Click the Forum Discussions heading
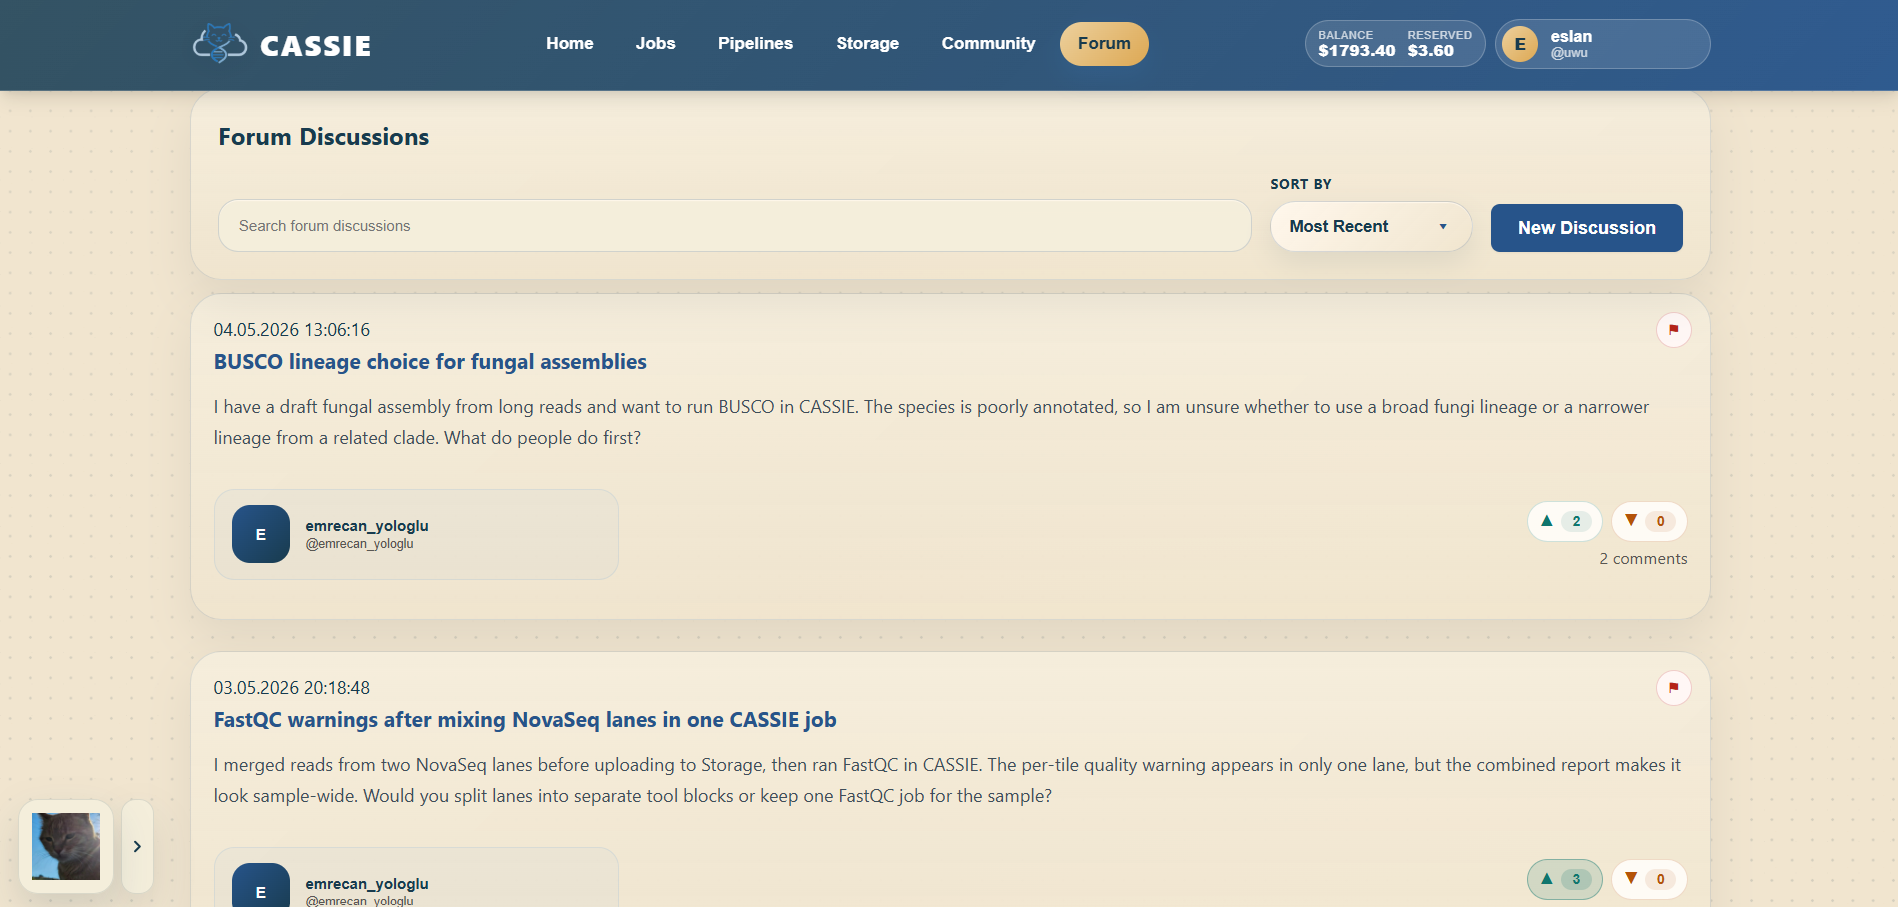The width and height of the screenshot is (1898, 907). coord(324,137)
